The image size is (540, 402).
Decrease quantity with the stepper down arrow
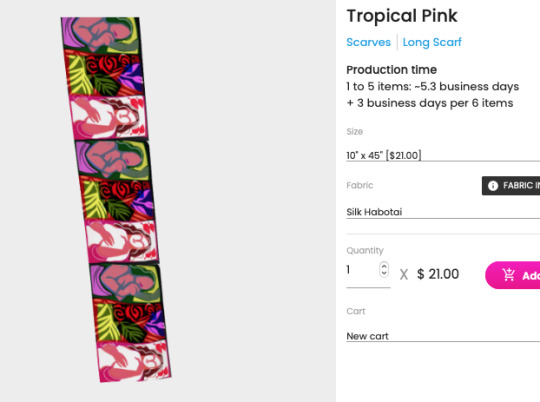[x=384, y=273]
